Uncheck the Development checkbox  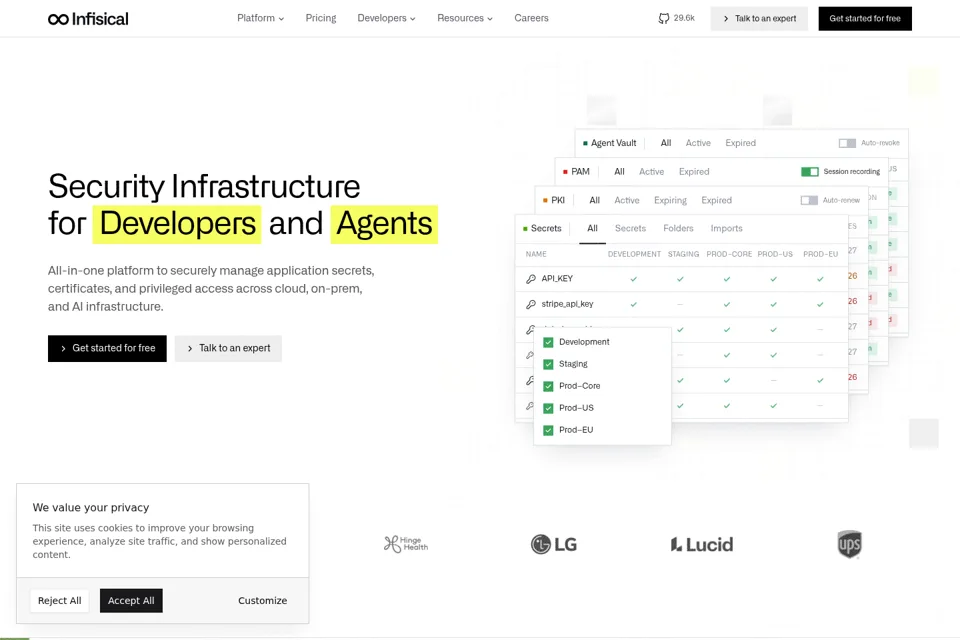click(549, 342)
